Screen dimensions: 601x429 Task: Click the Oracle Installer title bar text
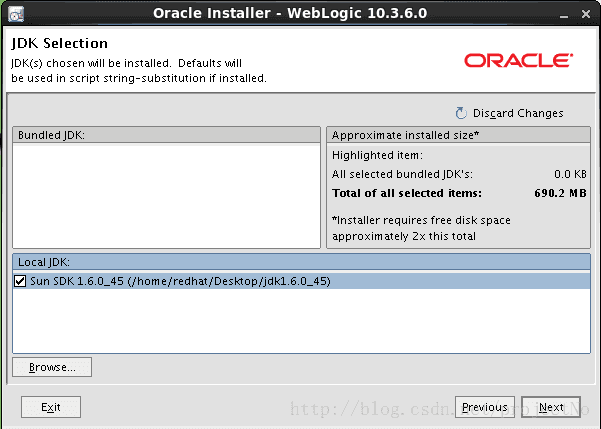pos(290,13)
